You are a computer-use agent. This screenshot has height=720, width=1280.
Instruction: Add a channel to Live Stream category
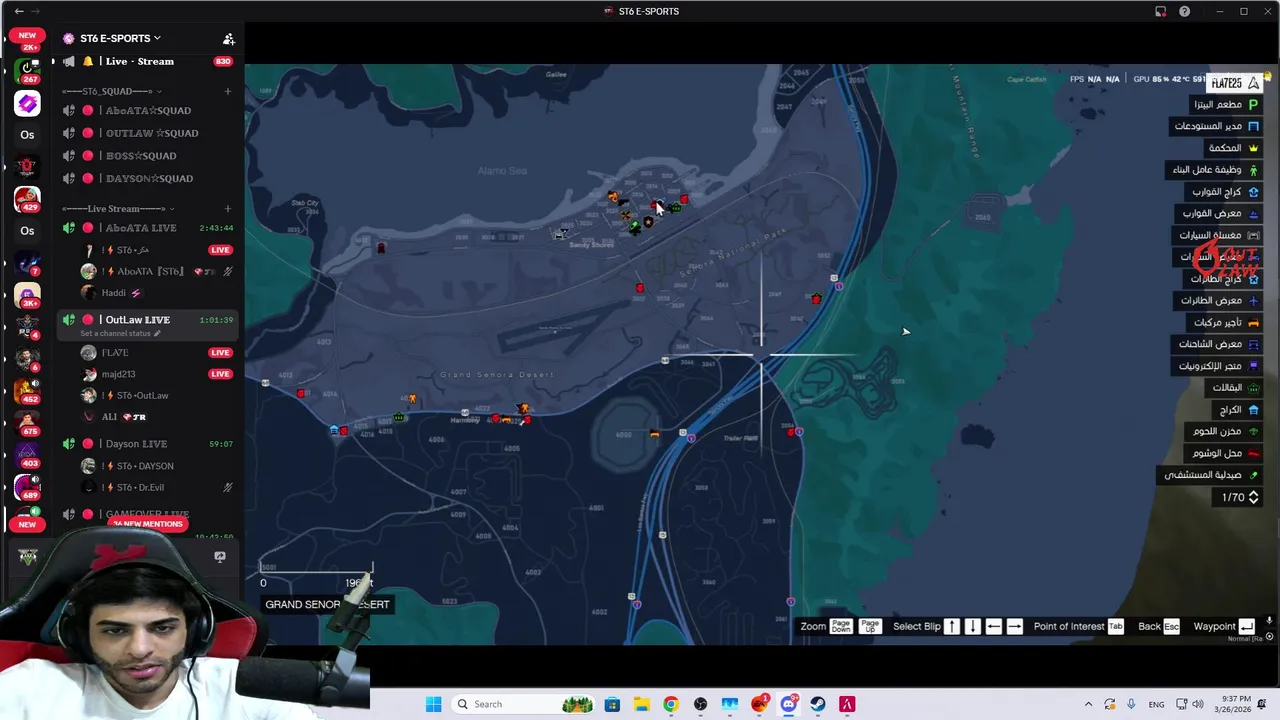[227, 208]
